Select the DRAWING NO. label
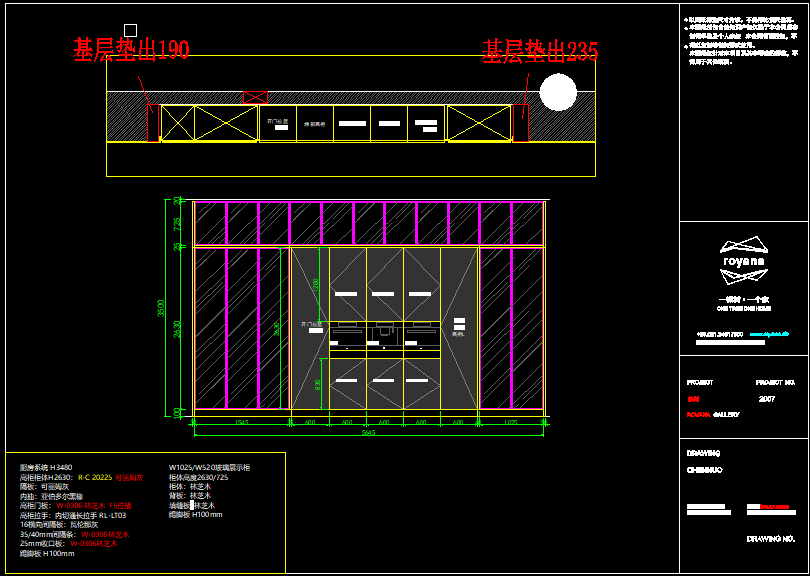 pos(770,539)
